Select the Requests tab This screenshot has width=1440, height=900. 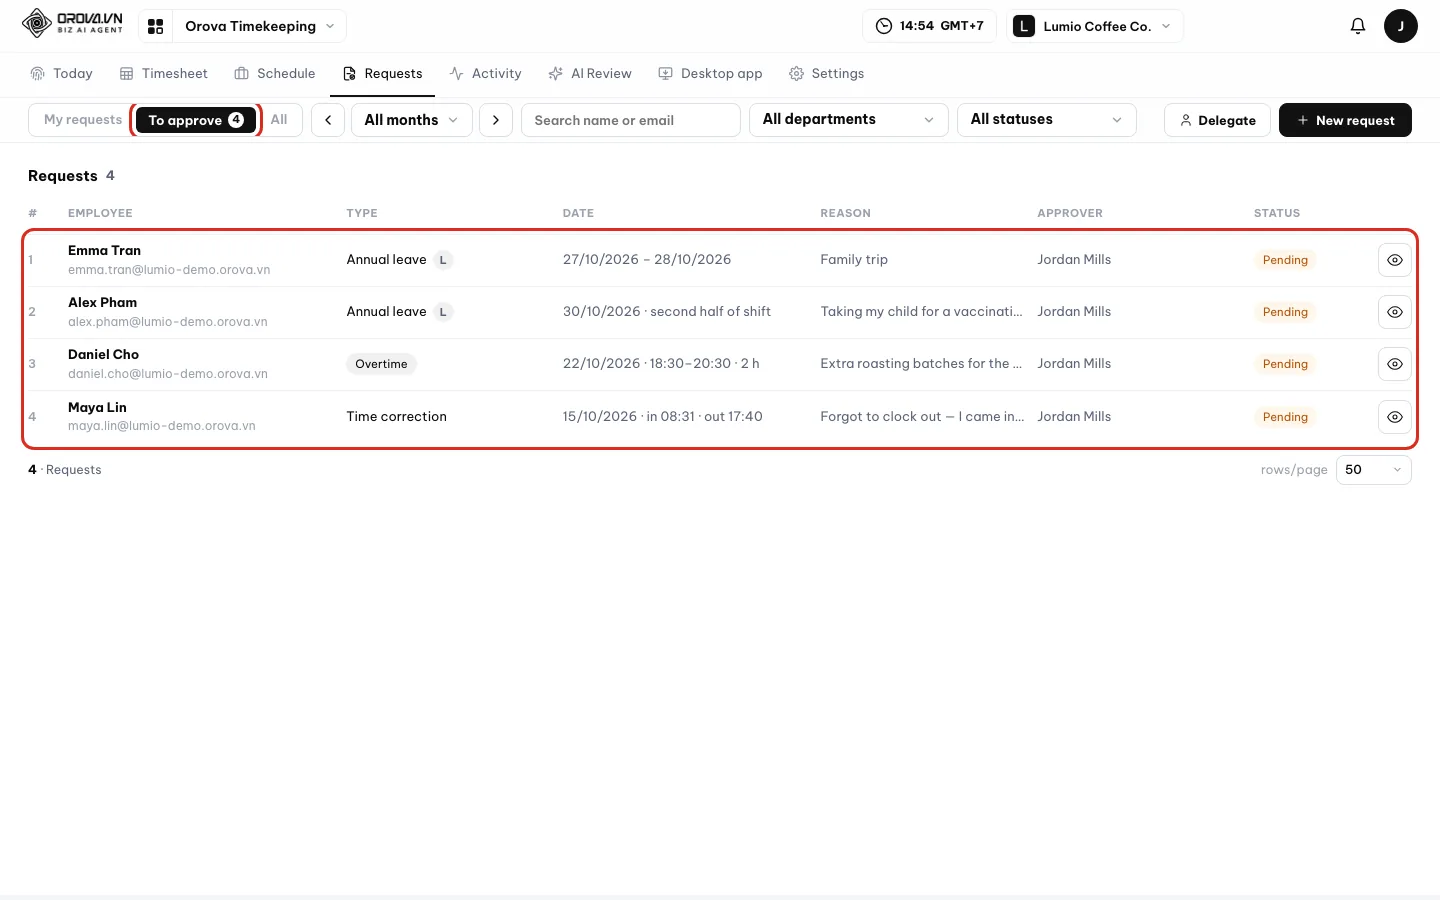tap(382, 73)
